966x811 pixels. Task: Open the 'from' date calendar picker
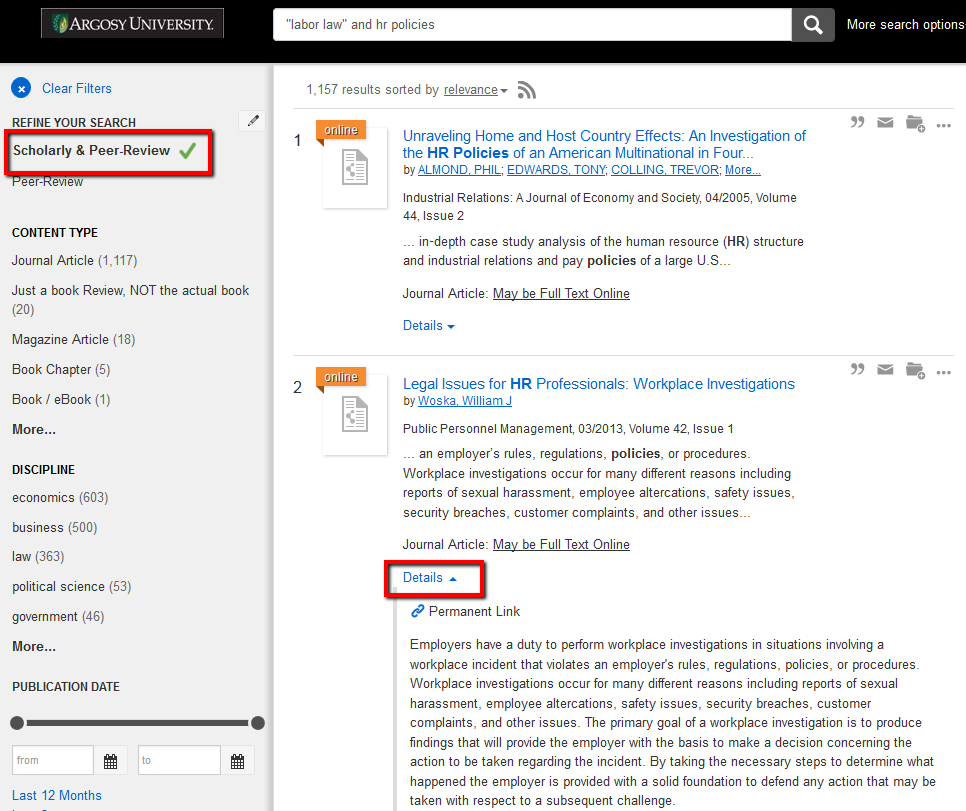coord(110,761)
